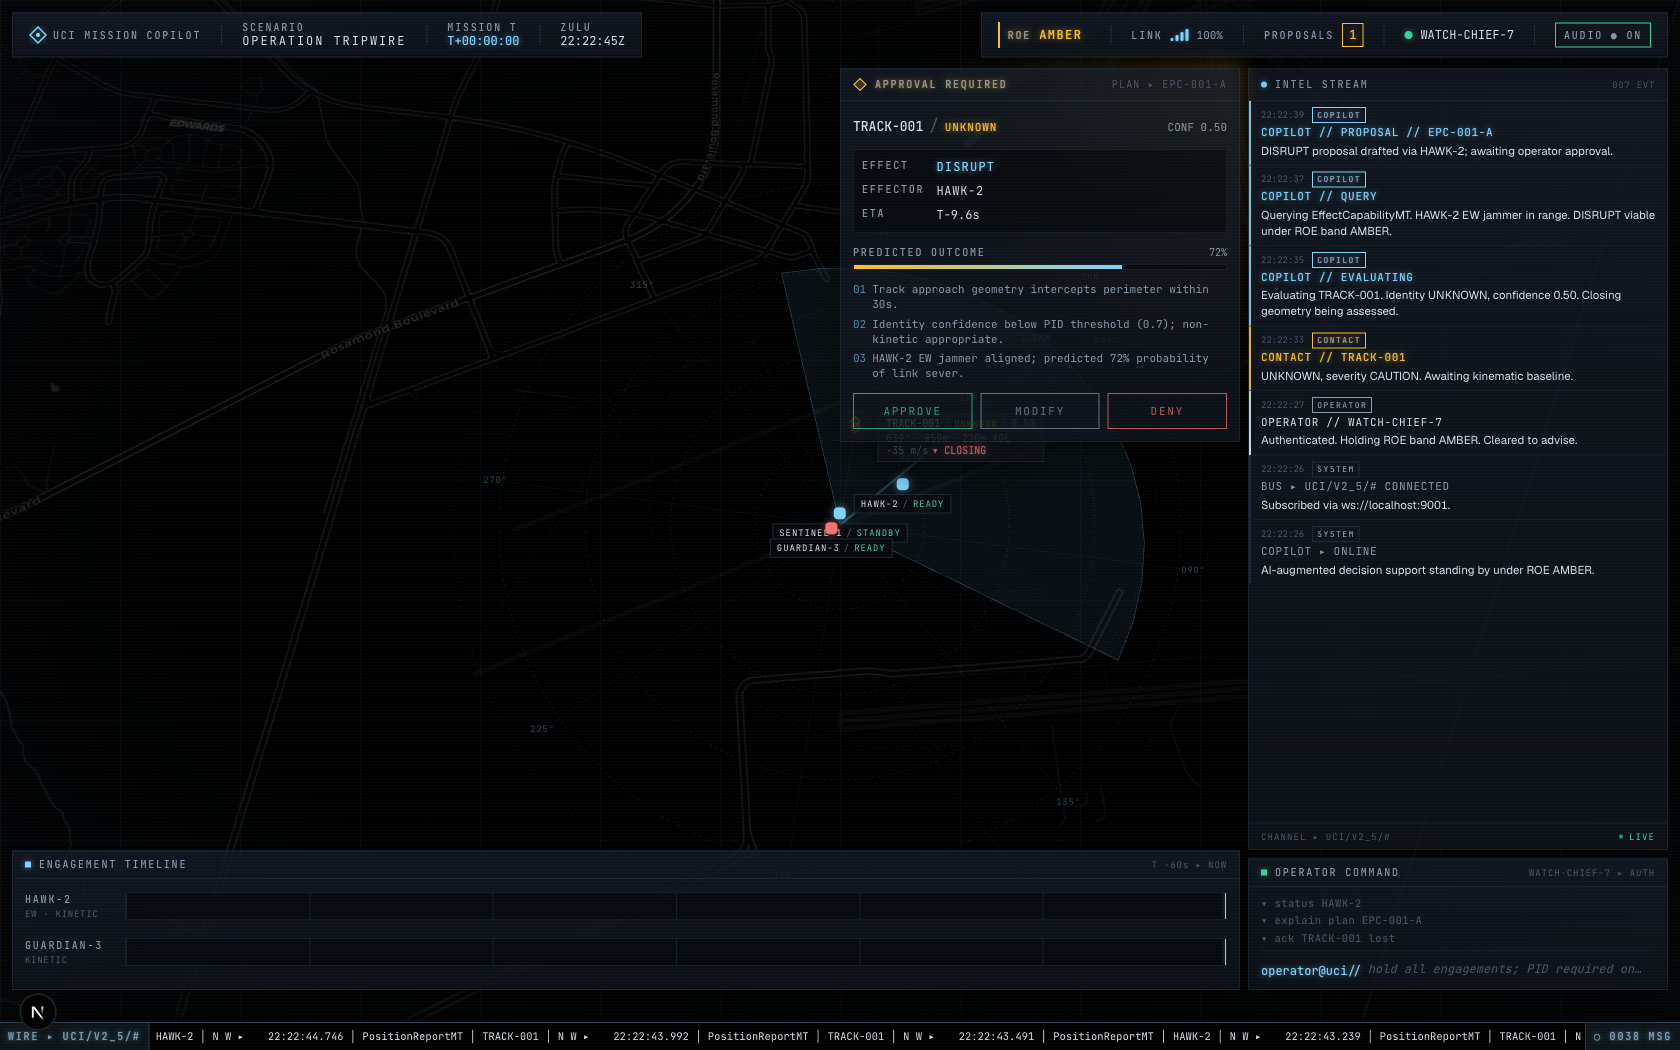
Task: Click the predicted outcome progress bar
Action: [x=1040, y=267]
